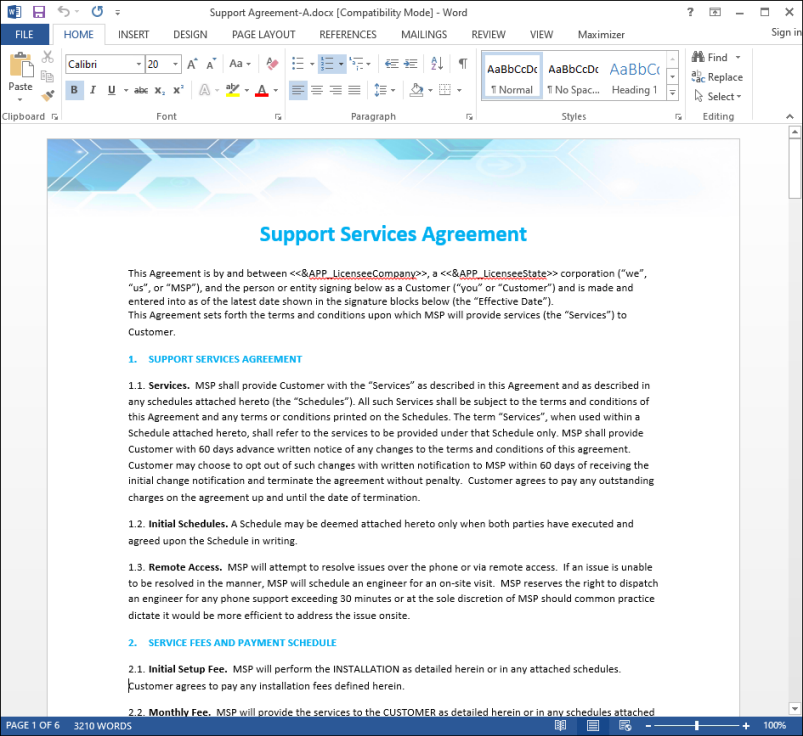Switch to Read Mode view
Viewport: 803px width, 736px height.
(x=561, y=726)
